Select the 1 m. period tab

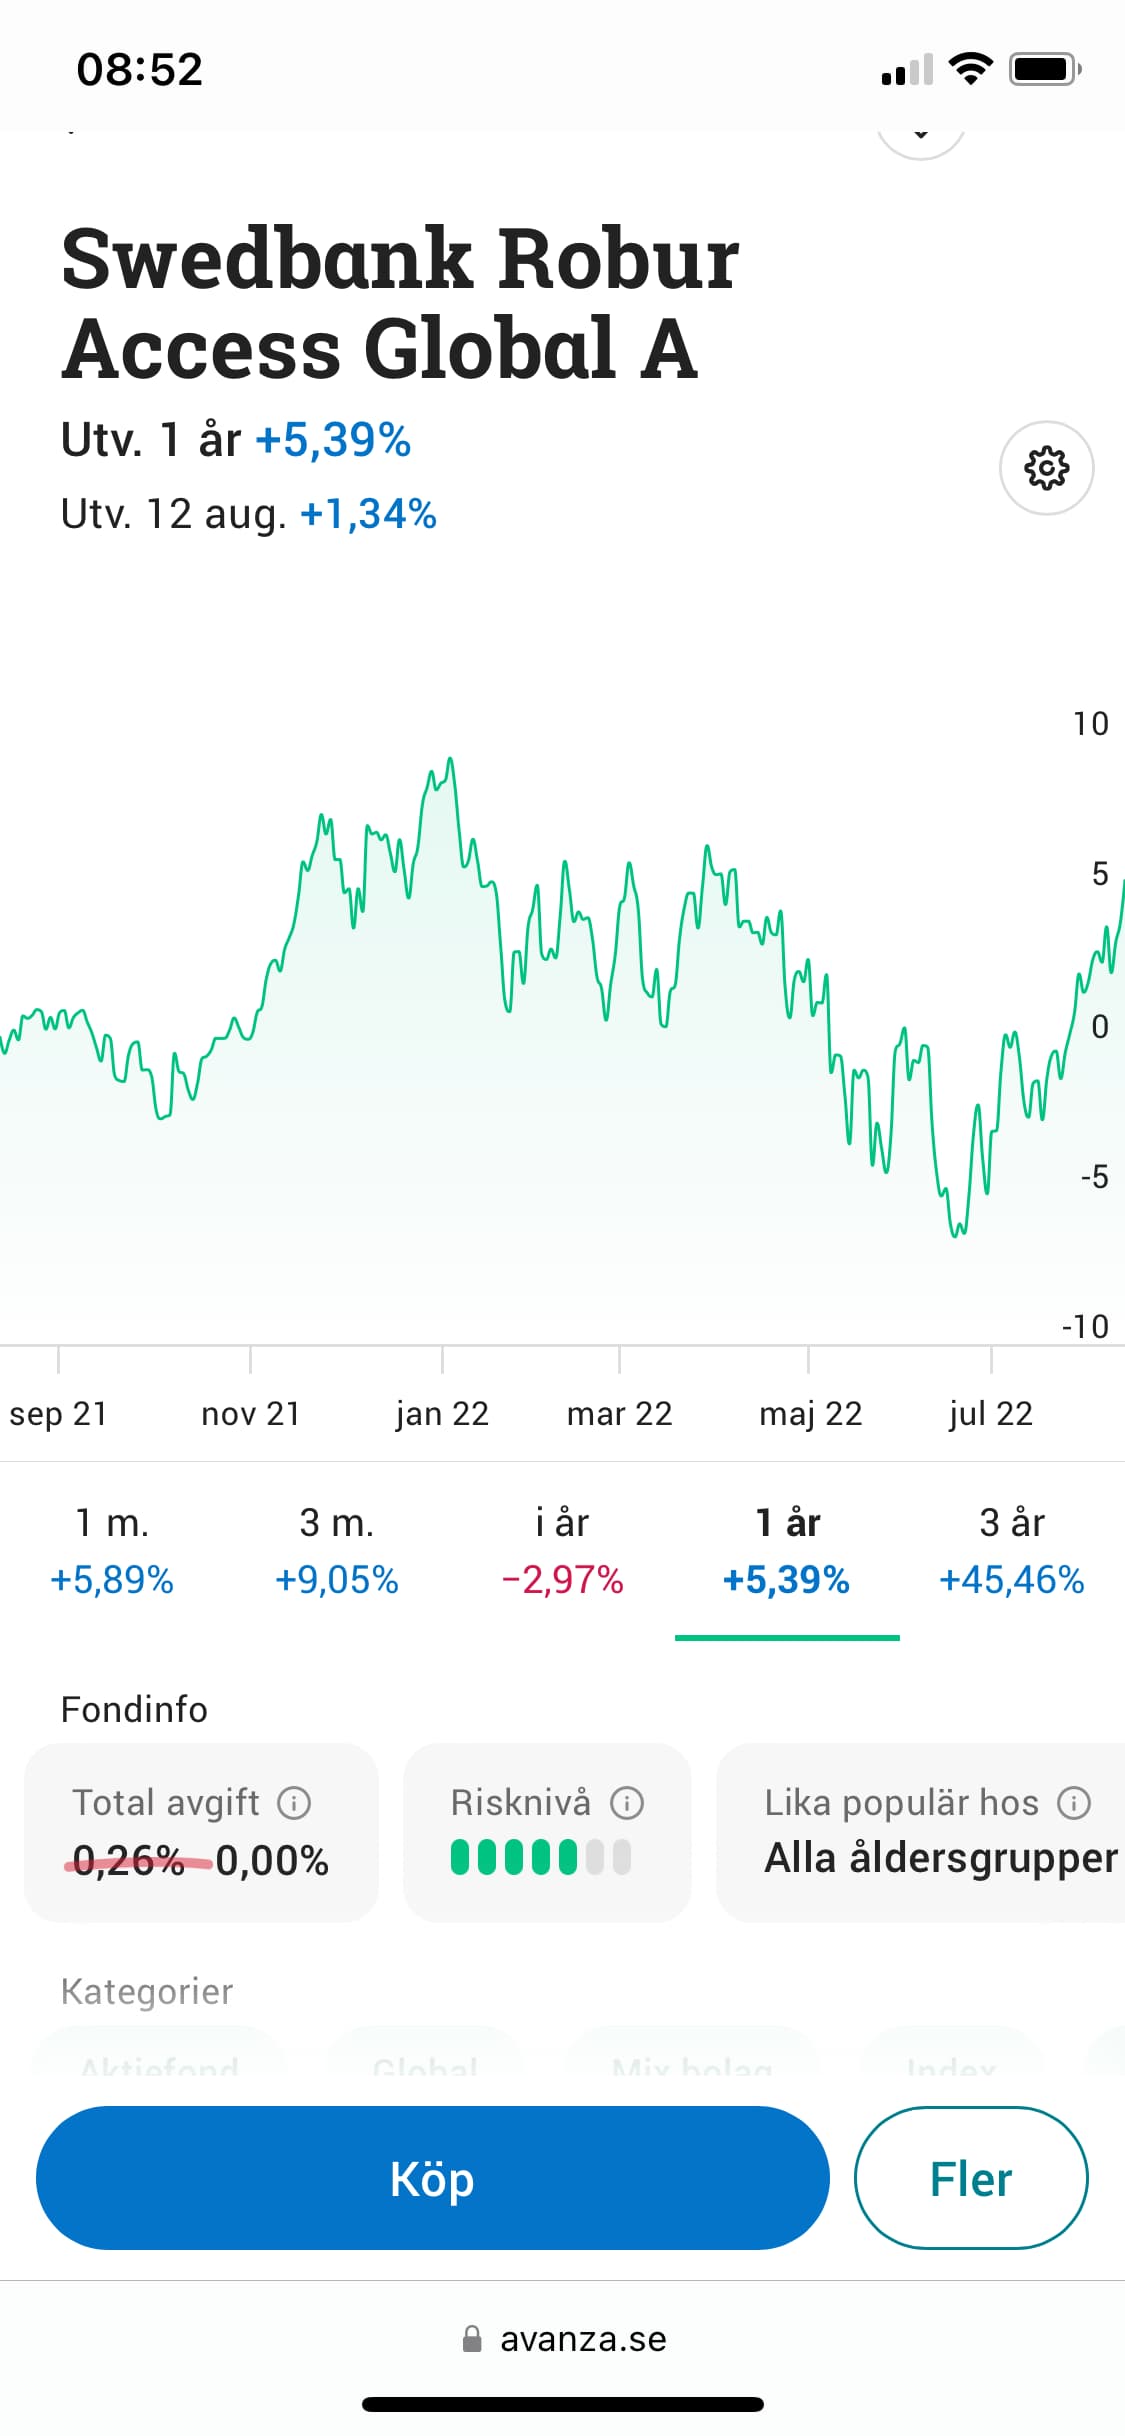pos(112,1550)
